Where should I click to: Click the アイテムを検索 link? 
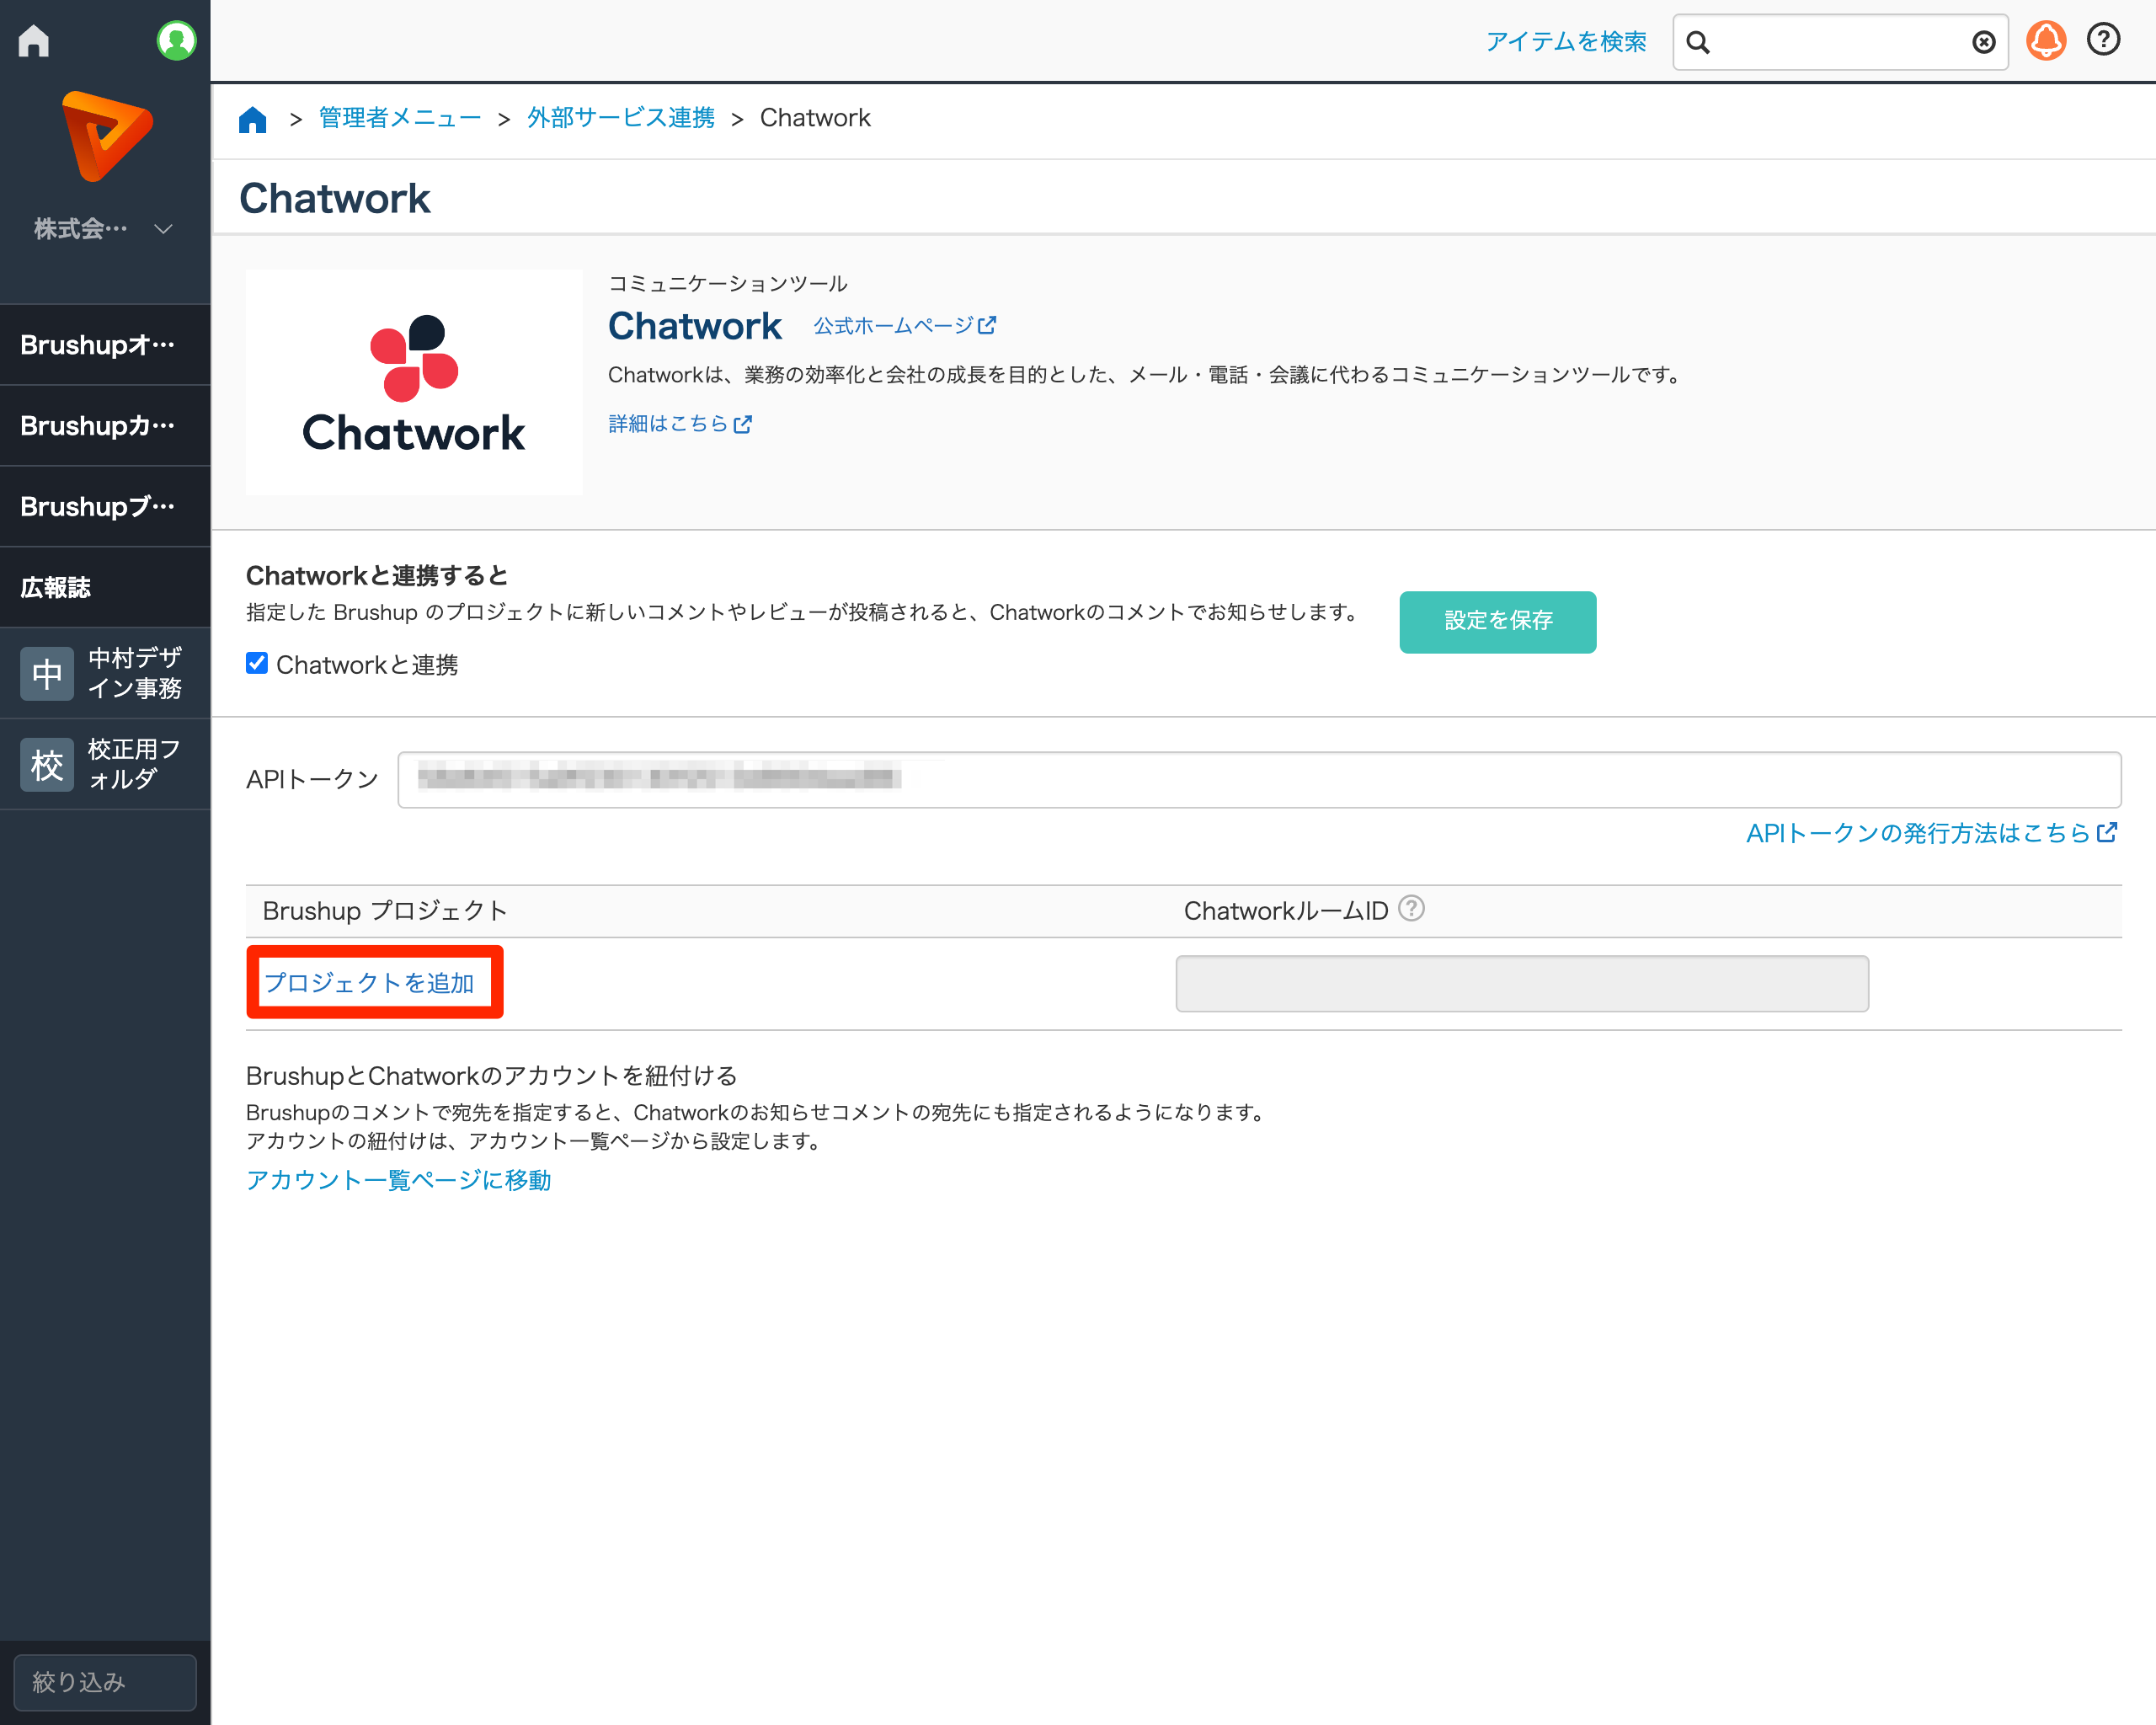pyautogui.click(x=1566, y=42)
